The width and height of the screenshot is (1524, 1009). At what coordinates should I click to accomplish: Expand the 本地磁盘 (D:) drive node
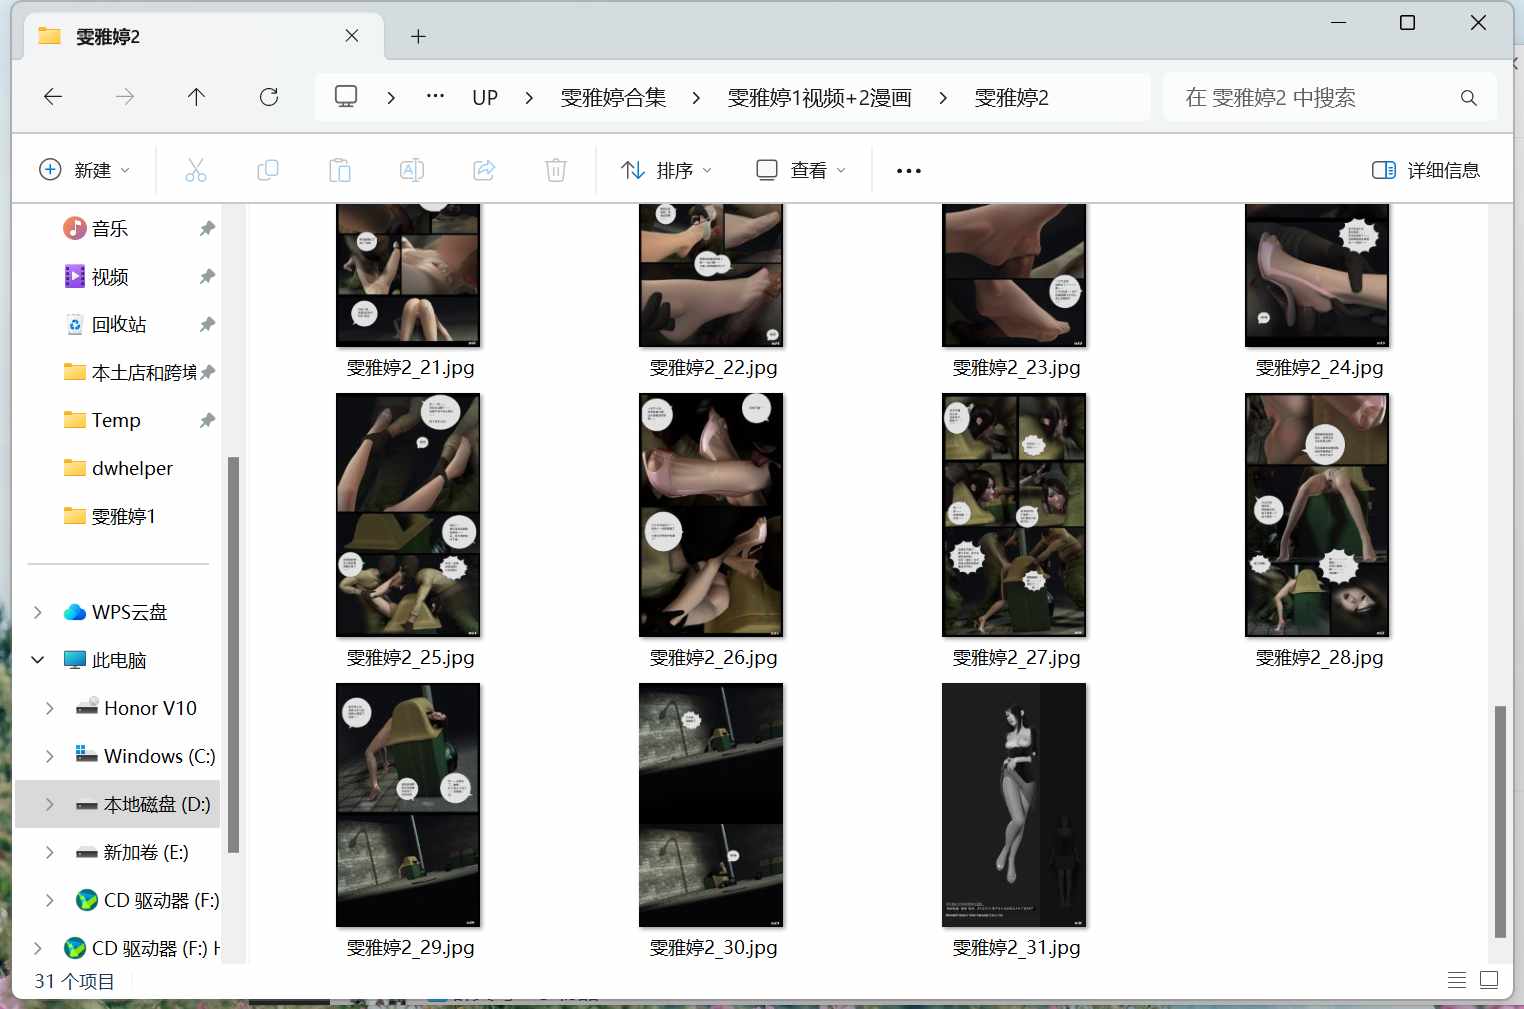(50, 805)
